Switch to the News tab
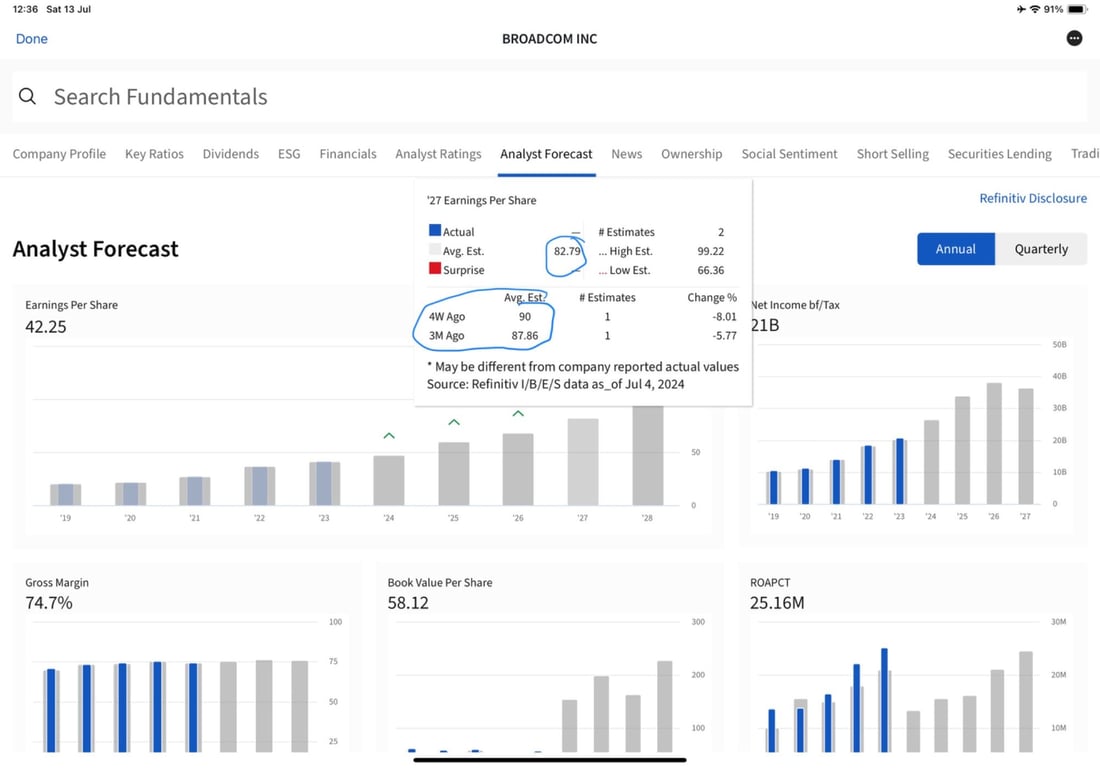The height and width of the screenshot is (768, 1100). coord(626,154)
